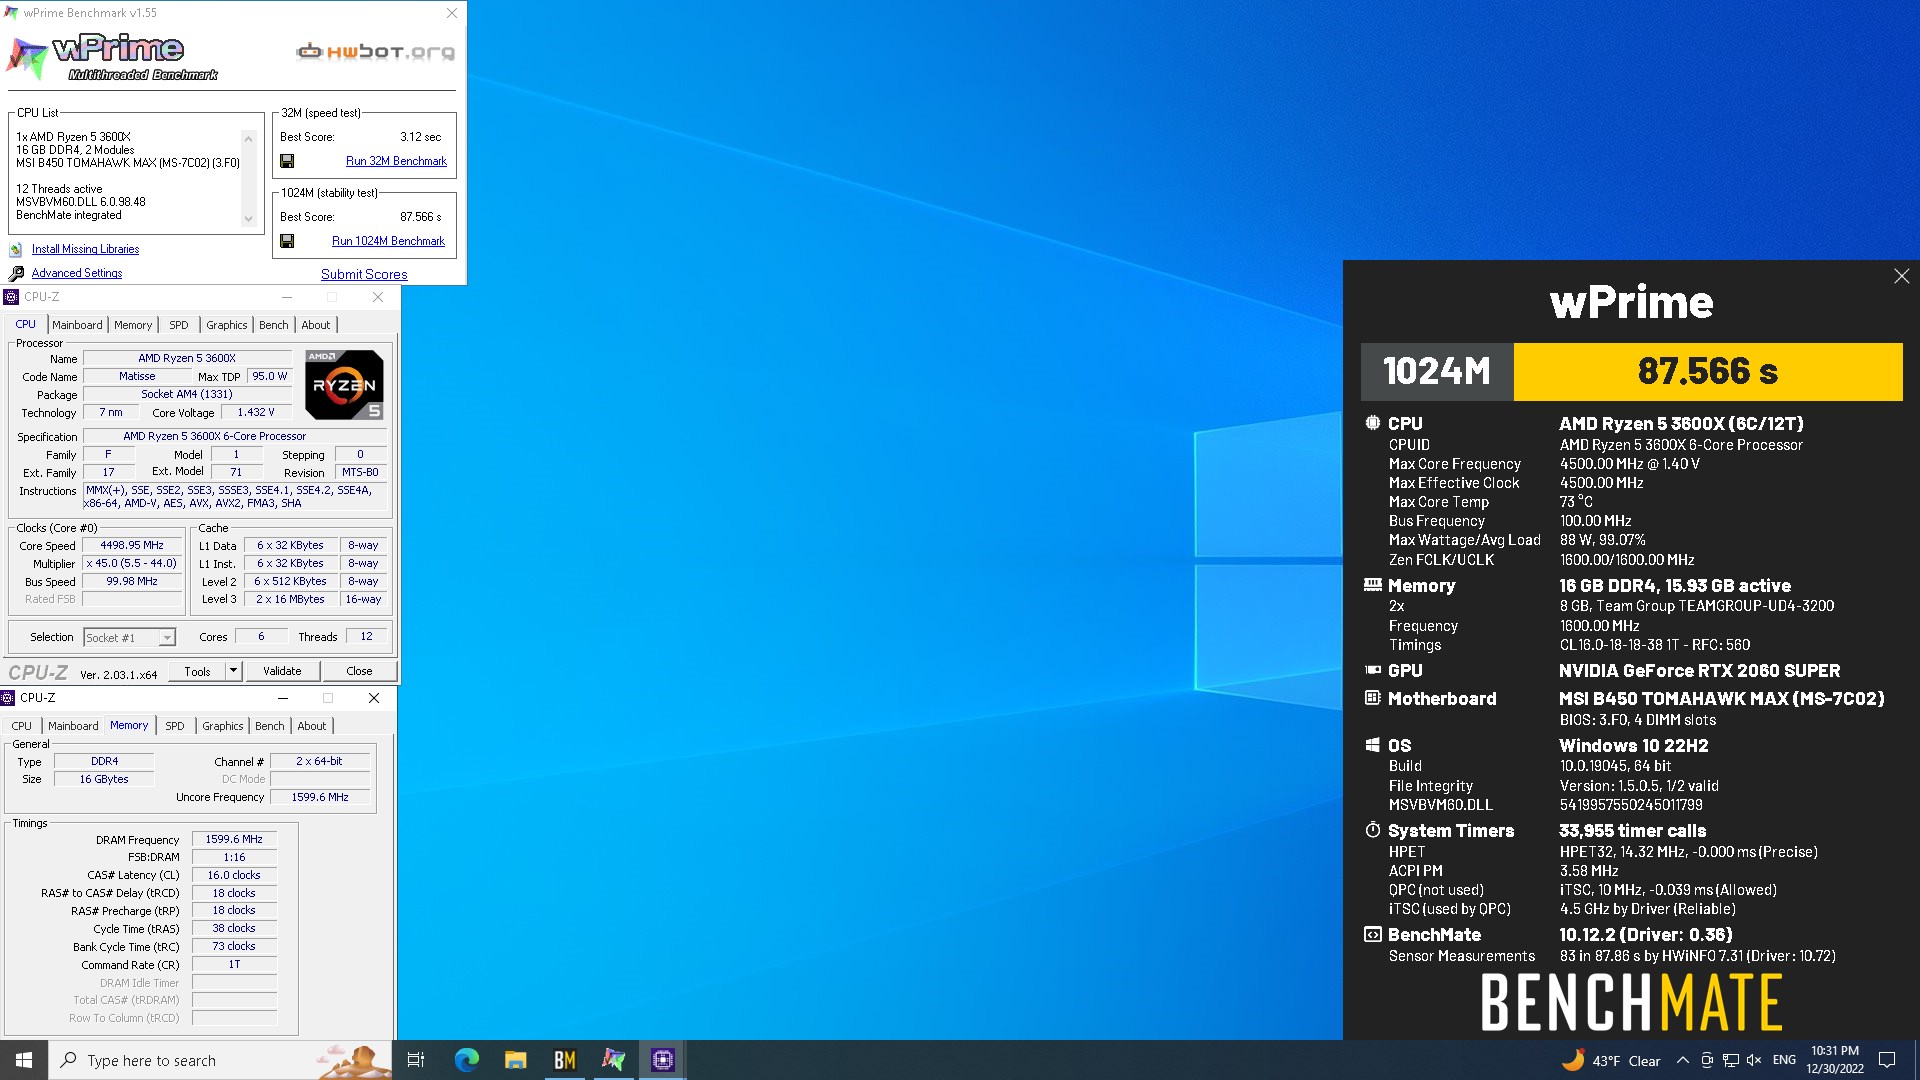Viewport: 1920px width, 1080px height.
Task: Open Bench tab in upper CPU-Z window
Action: coord(273,325)
